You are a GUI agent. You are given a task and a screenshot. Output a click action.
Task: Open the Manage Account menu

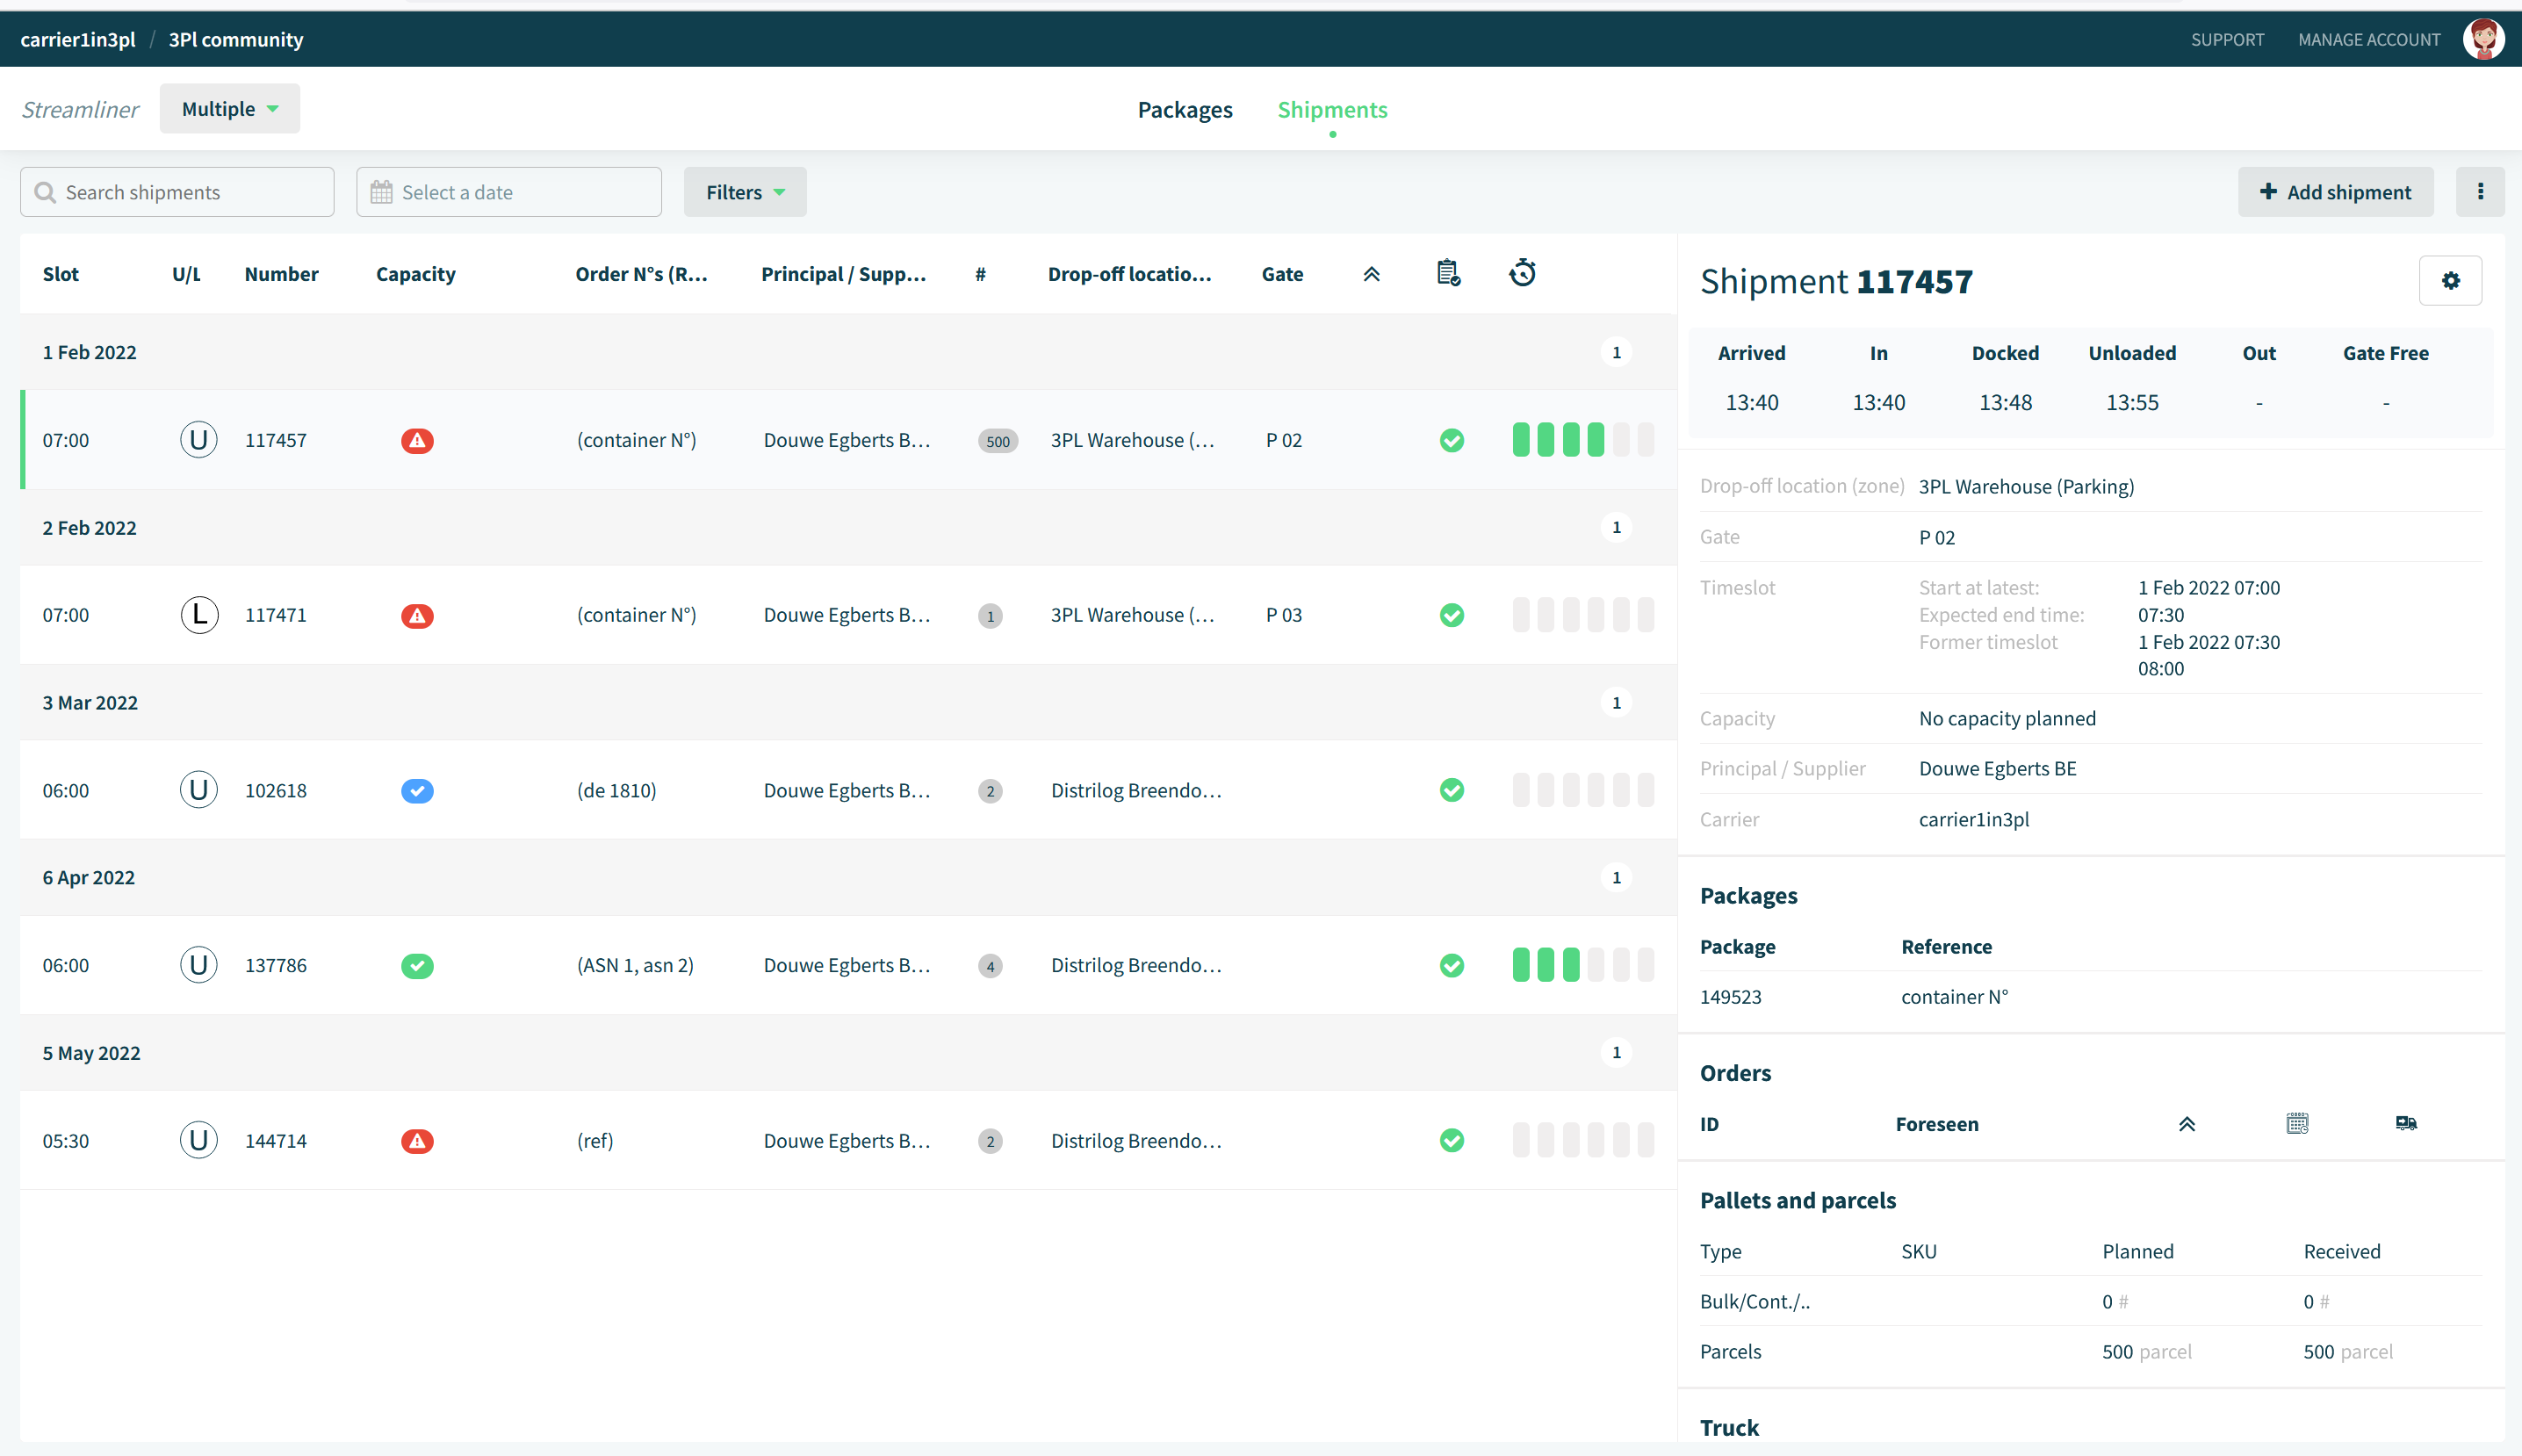click(2368, 39)
